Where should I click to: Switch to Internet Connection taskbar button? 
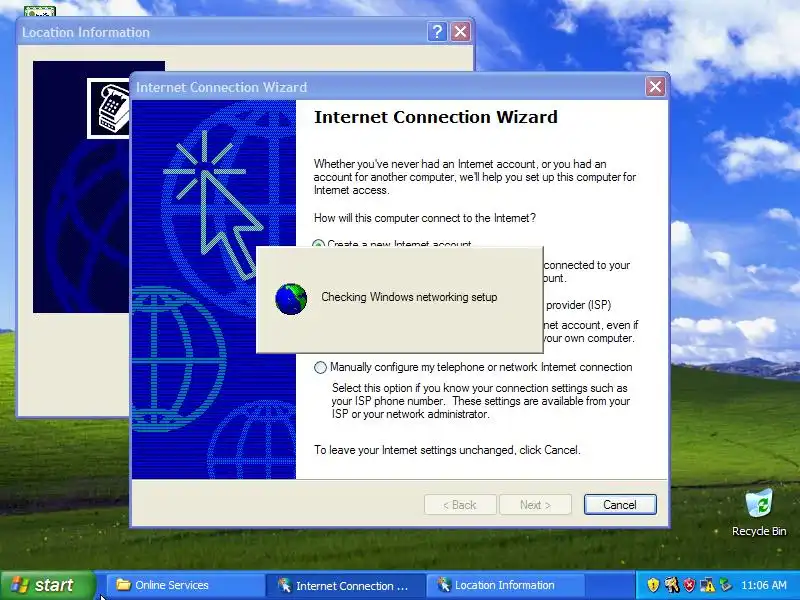click(x=345, y=585)
